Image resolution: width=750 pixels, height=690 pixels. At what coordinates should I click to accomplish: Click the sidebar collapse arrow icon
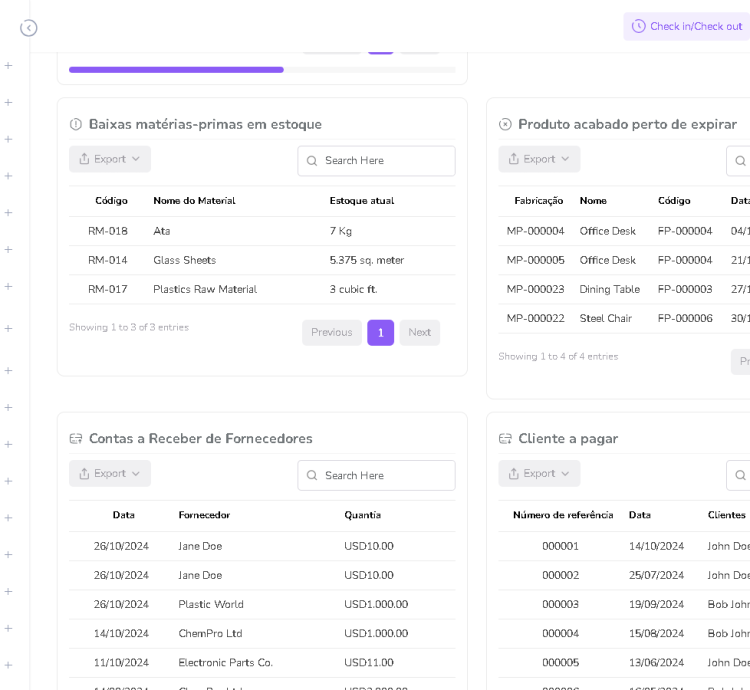click(29, 28)
